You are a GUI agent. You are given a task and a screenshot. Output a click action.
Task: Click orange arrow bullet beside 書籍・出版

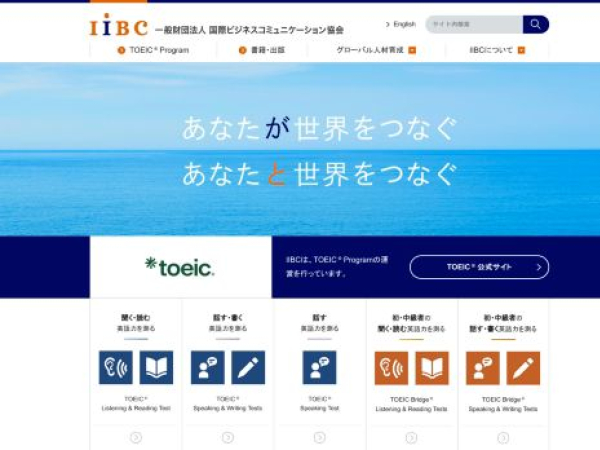coord(243,50)
